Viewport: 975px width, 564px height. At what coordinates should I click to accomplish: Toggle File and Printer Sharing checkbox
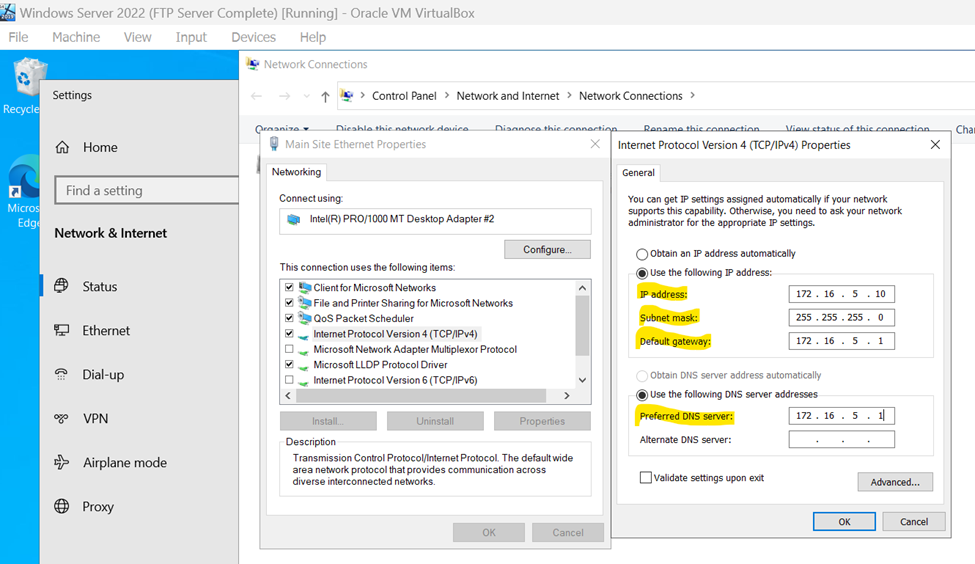point(289,303)
